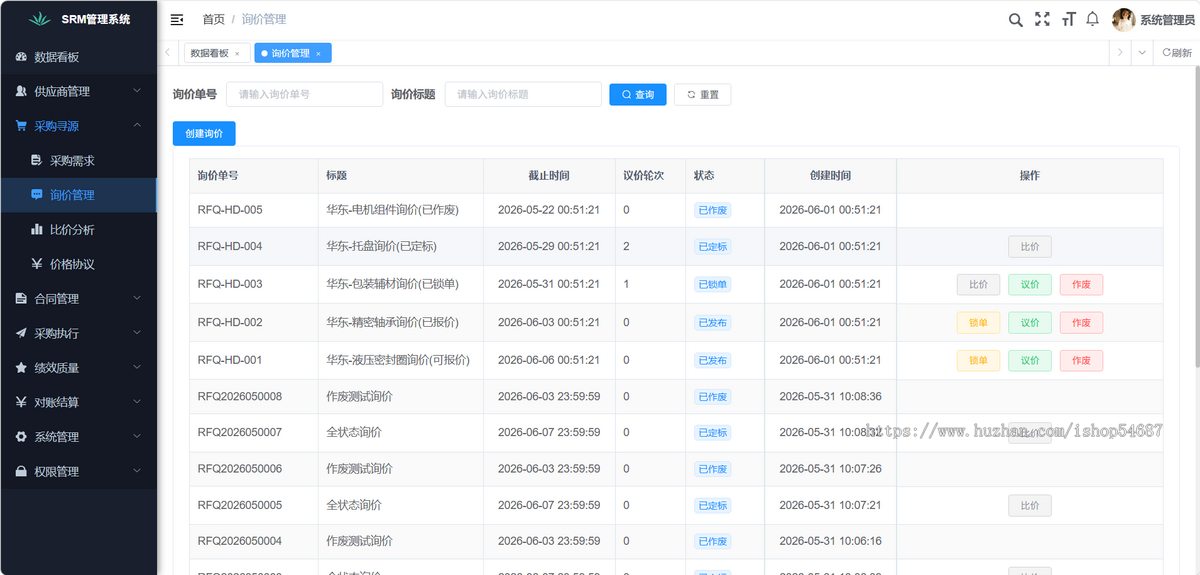Image resolution: width=1200 pixels, height=575 pixels.
Task: Click 比价 for RFQ-HD-003
Action: click(x=978, y=284)
